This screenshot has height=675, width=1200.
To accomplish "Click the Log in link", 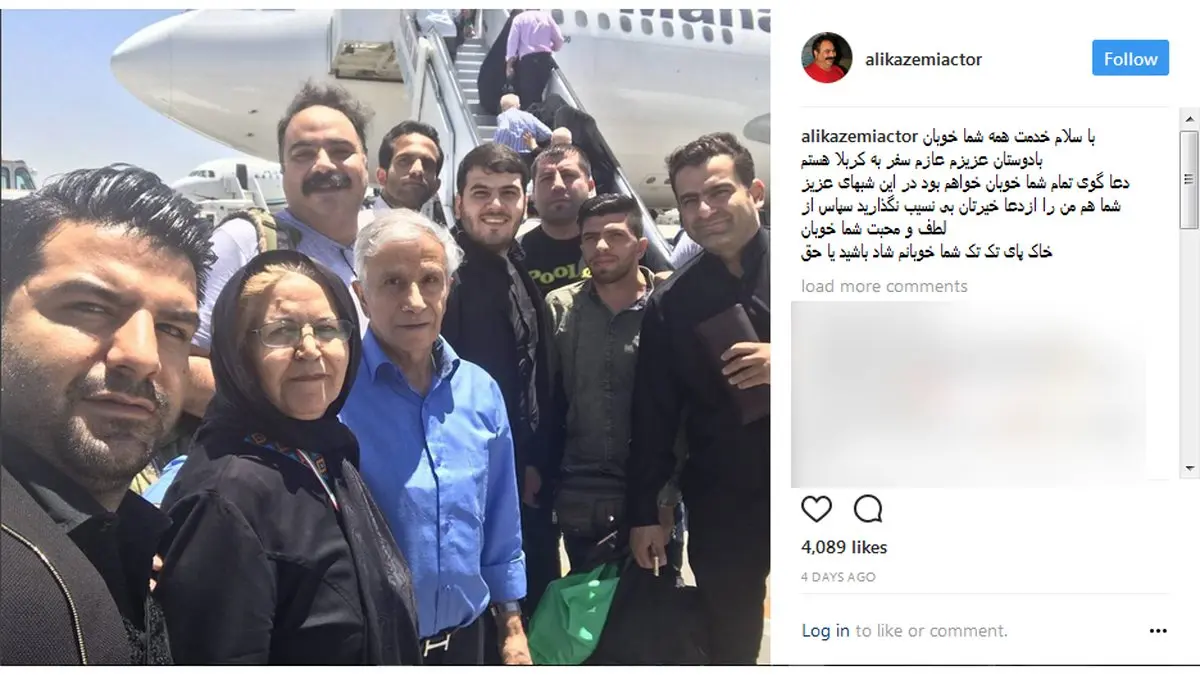I will pos(825,631).
